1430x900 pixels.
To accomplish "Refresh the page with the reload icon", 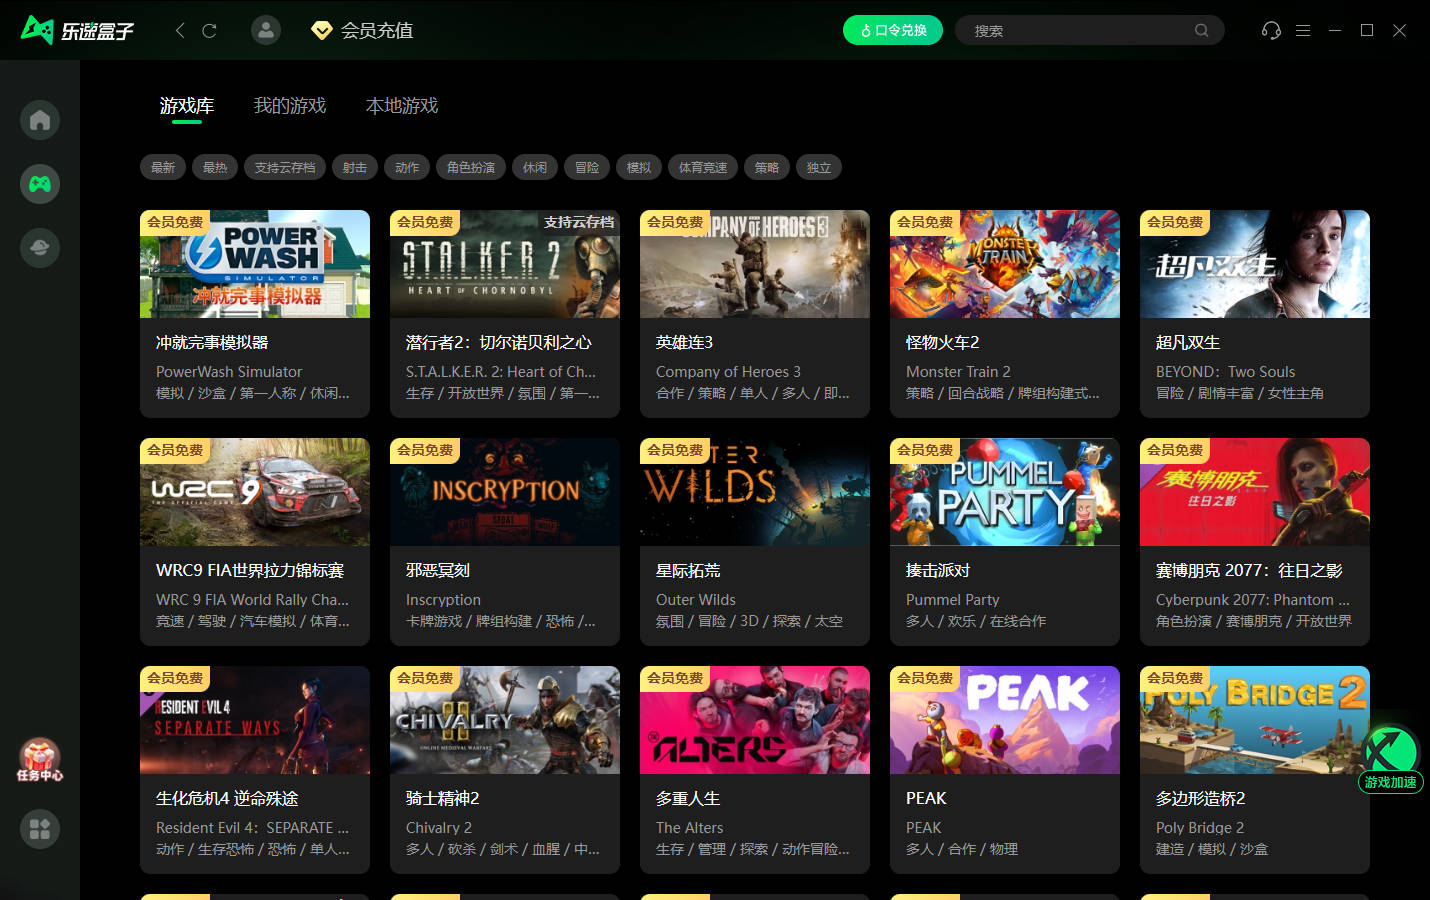I will [209, 30].
